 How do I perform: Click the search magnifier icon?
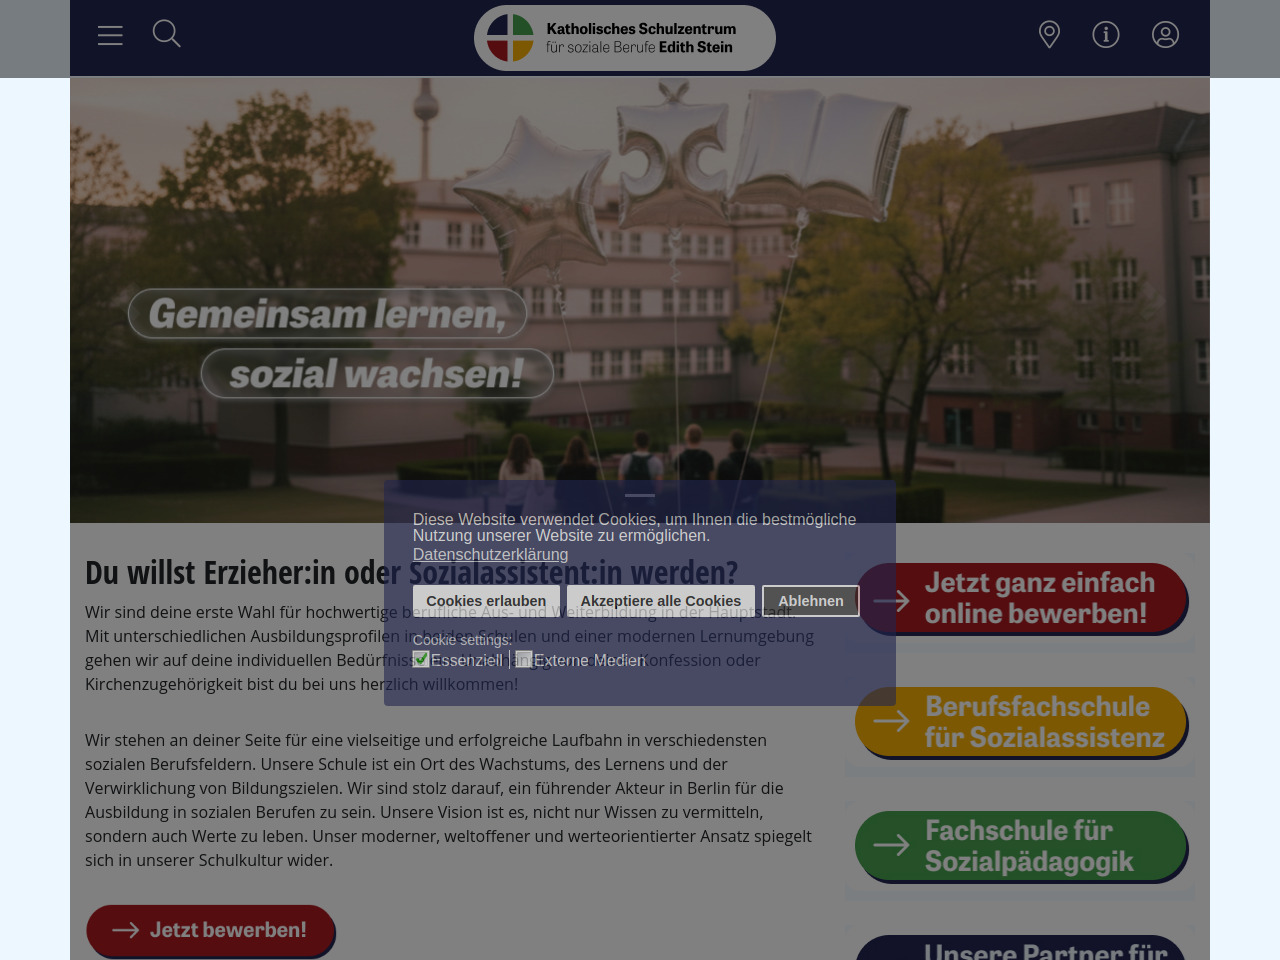click(166, 34)
